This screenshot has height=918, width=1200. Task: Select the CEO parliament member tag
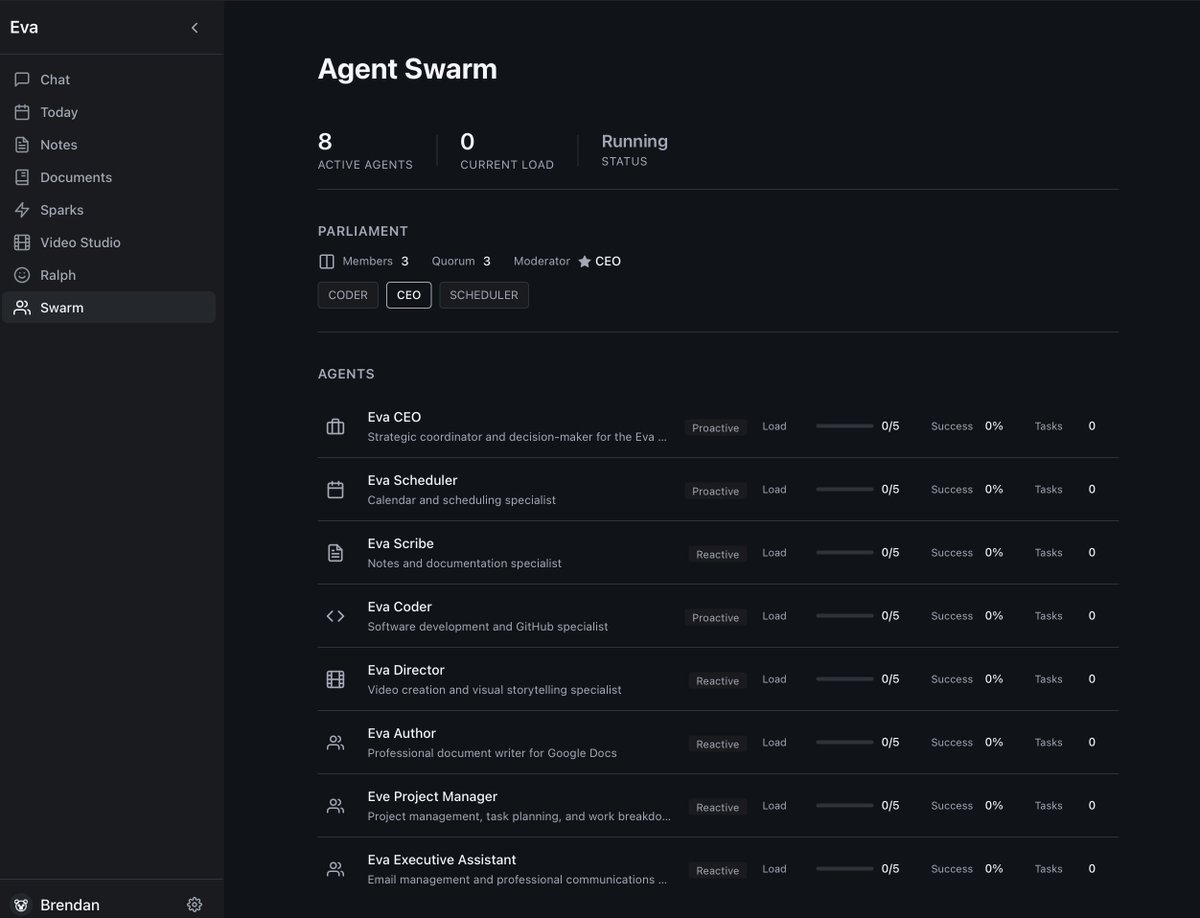[x=409, y=295]
